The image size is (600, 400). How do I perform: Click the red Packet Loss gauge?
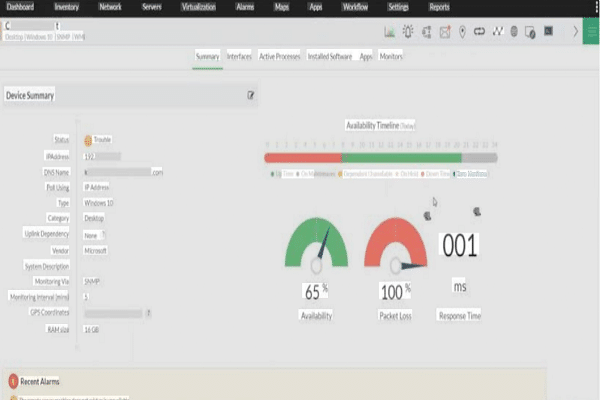click(395, 242)
